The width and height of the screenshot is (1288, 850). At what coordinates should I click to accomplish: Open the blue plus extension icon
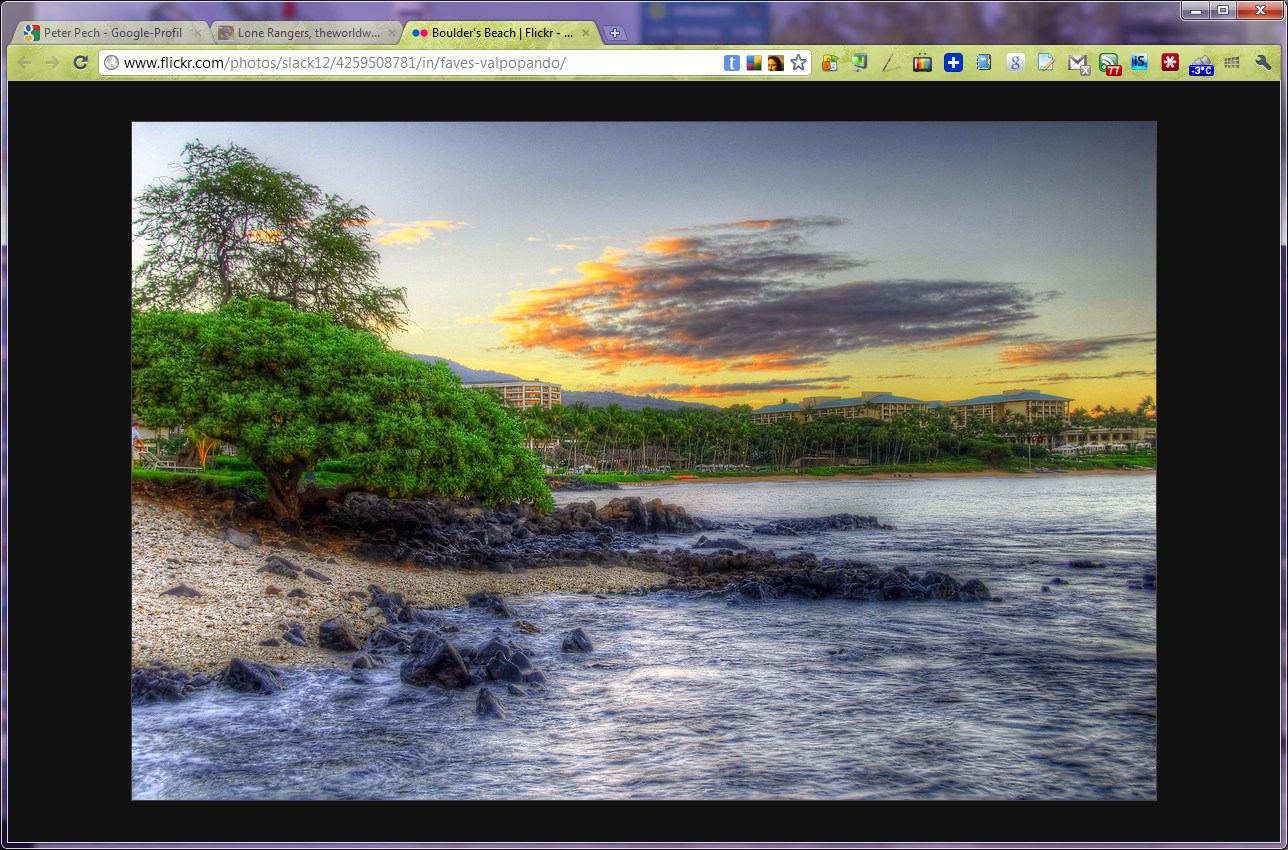coord(953,63)
